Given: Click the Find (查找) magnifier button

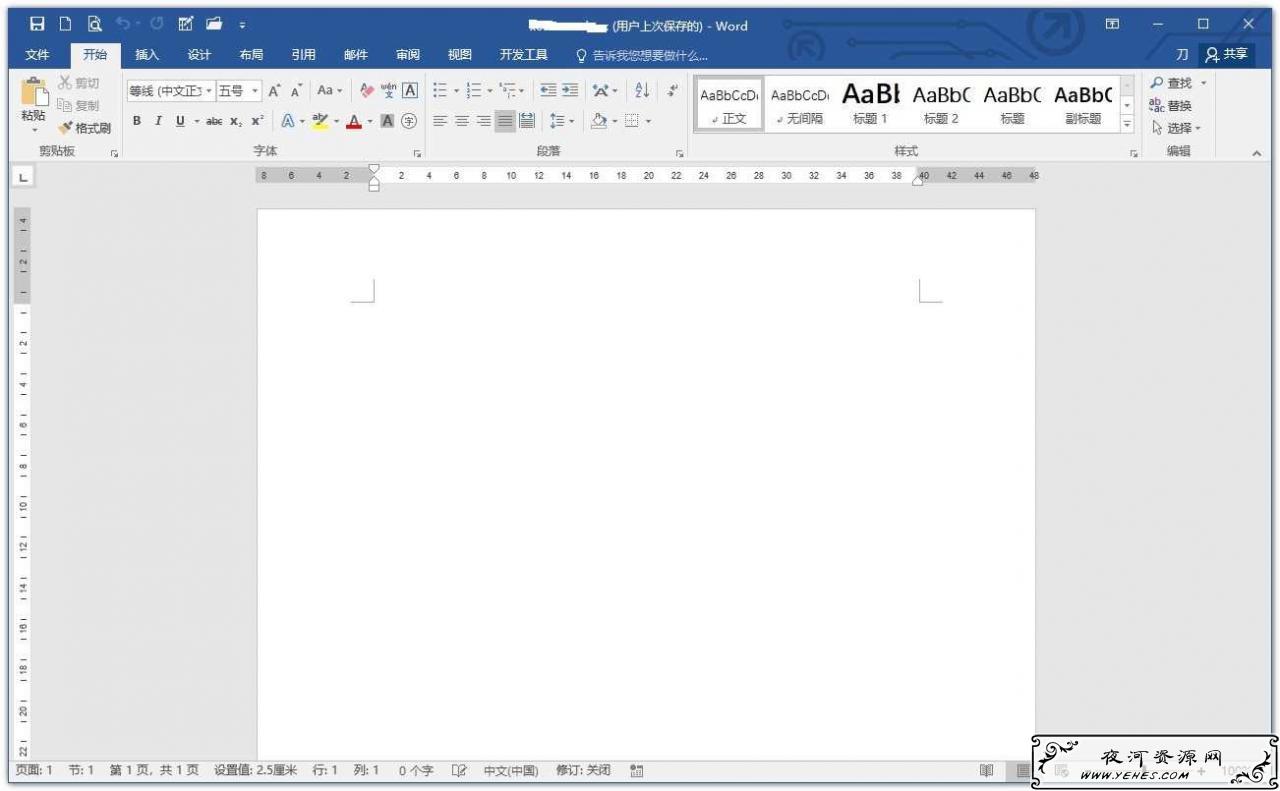Looking at the screenshot, I should pos(1172,83).
